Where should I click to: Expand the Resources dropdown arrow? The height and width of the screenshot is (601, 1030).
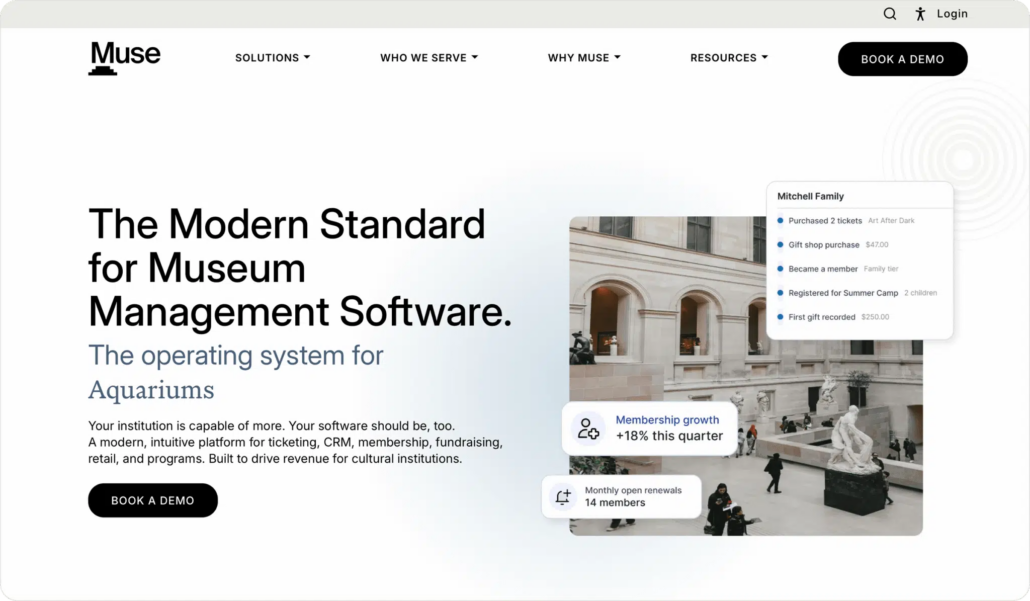click(x=765, y=58)
